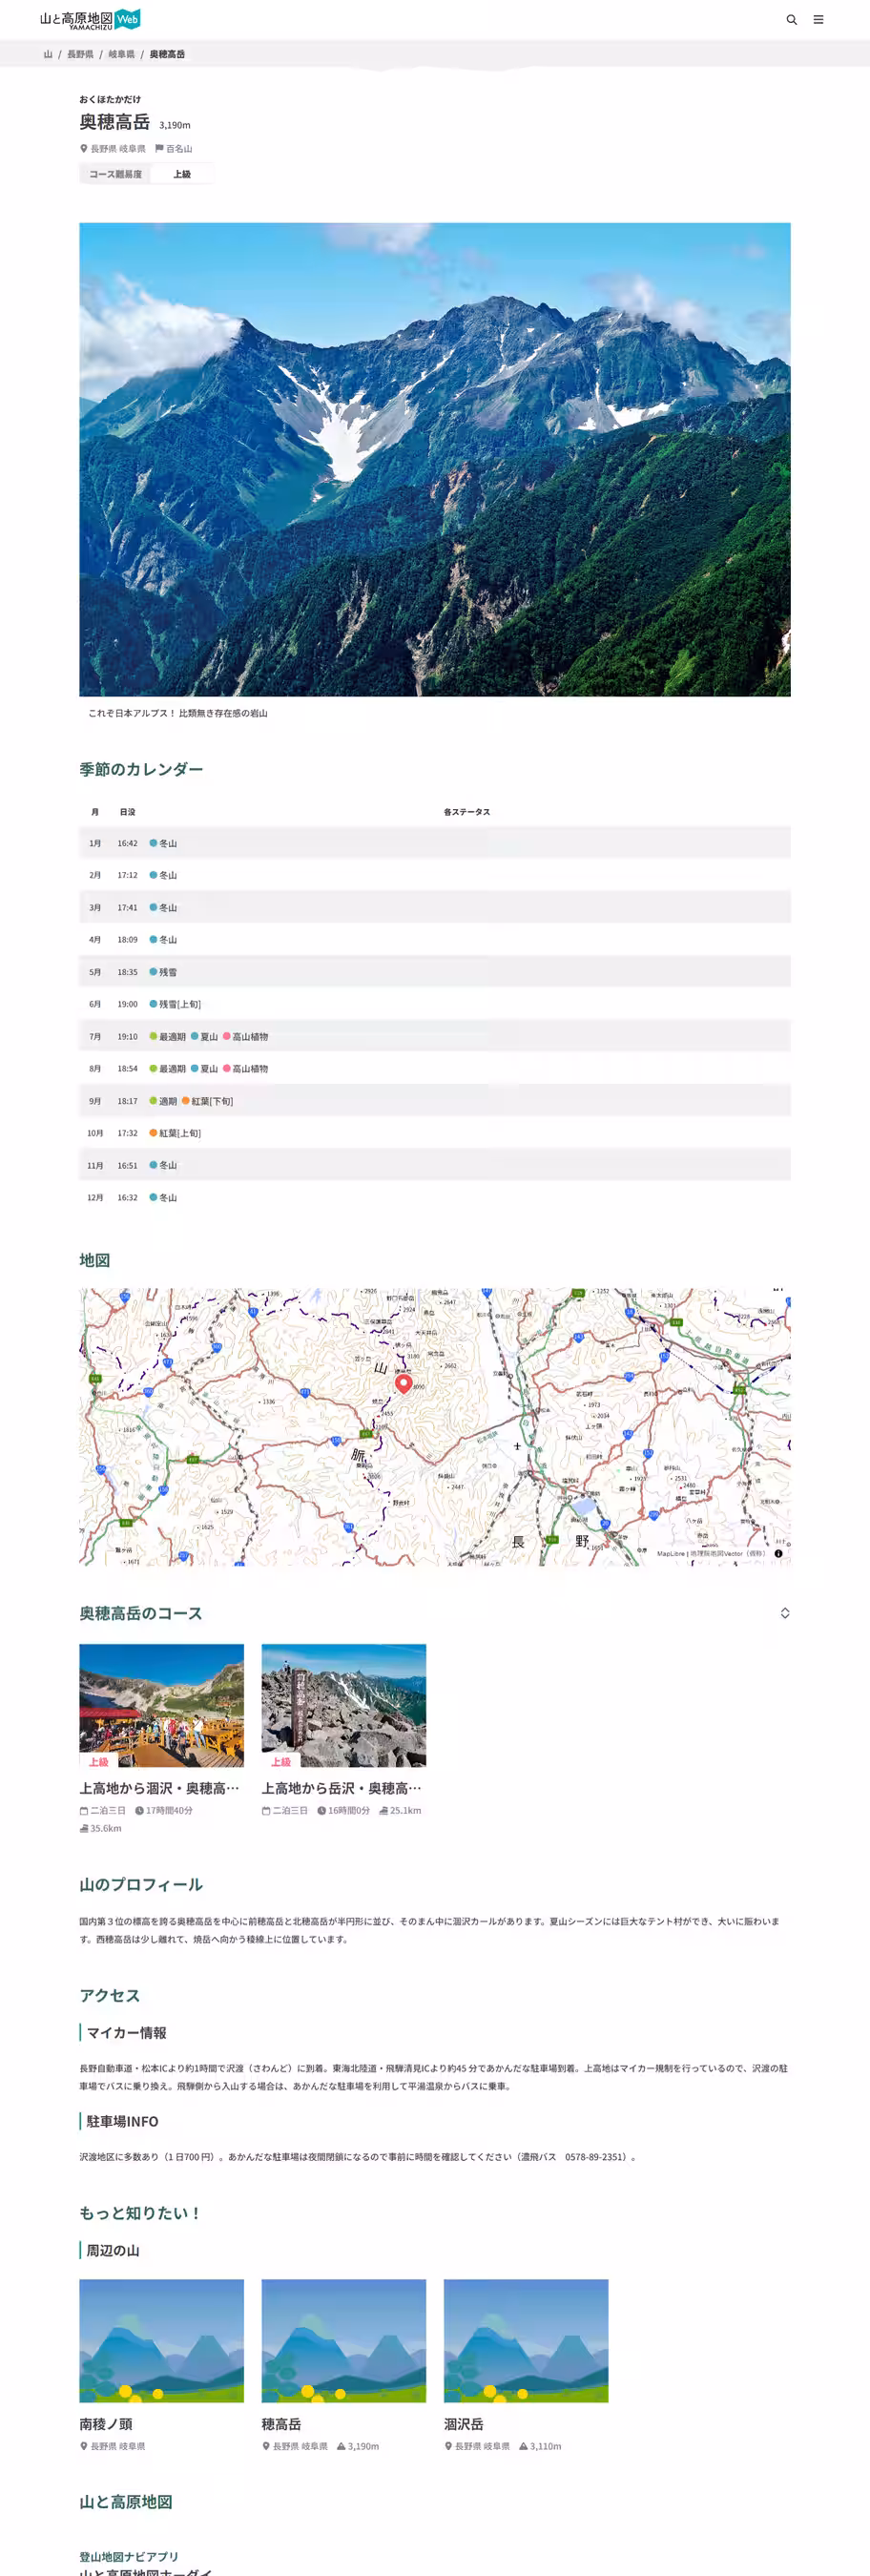Open the search magnifier icon in header
This screenshot has height=2576, width=870.
pos(791,20)
